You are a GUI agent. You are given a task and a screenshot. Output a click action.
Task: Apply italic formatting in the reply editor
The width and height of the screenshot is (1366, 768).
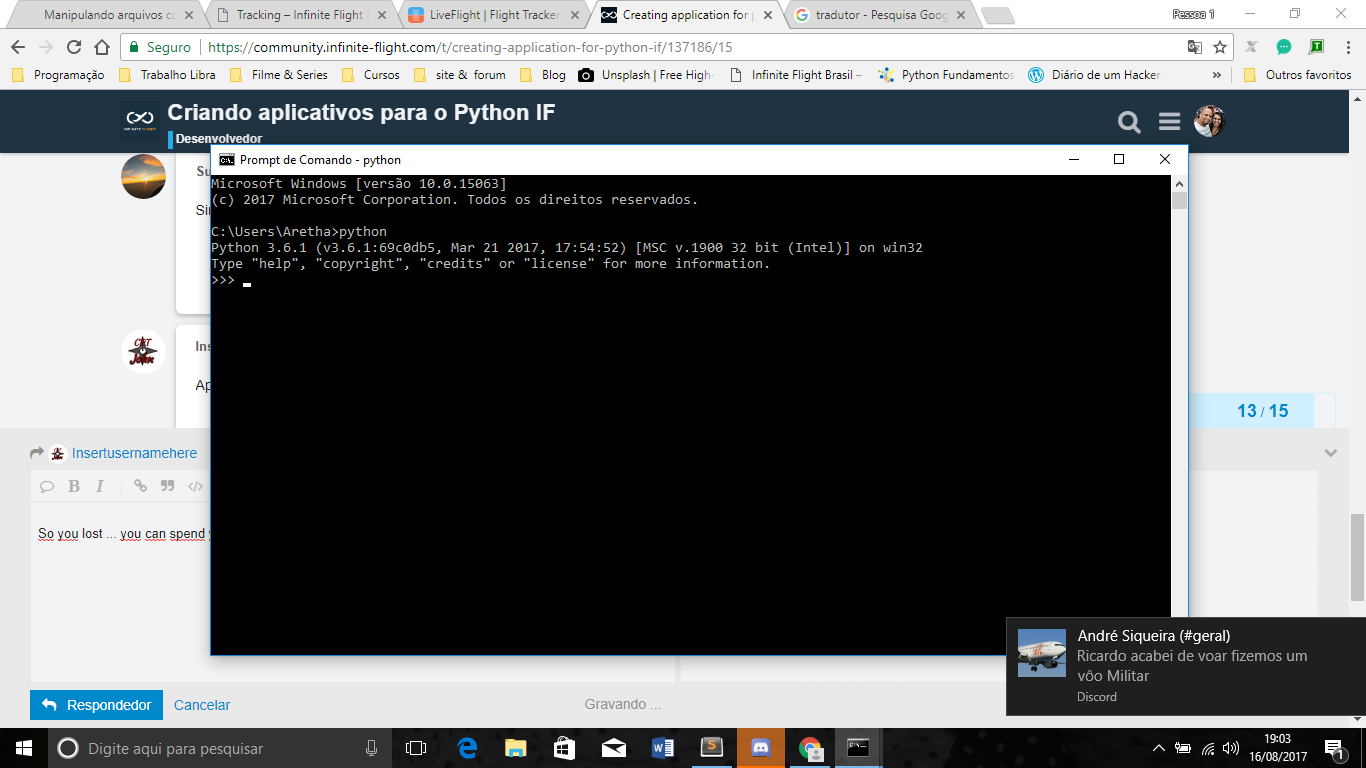100,486
